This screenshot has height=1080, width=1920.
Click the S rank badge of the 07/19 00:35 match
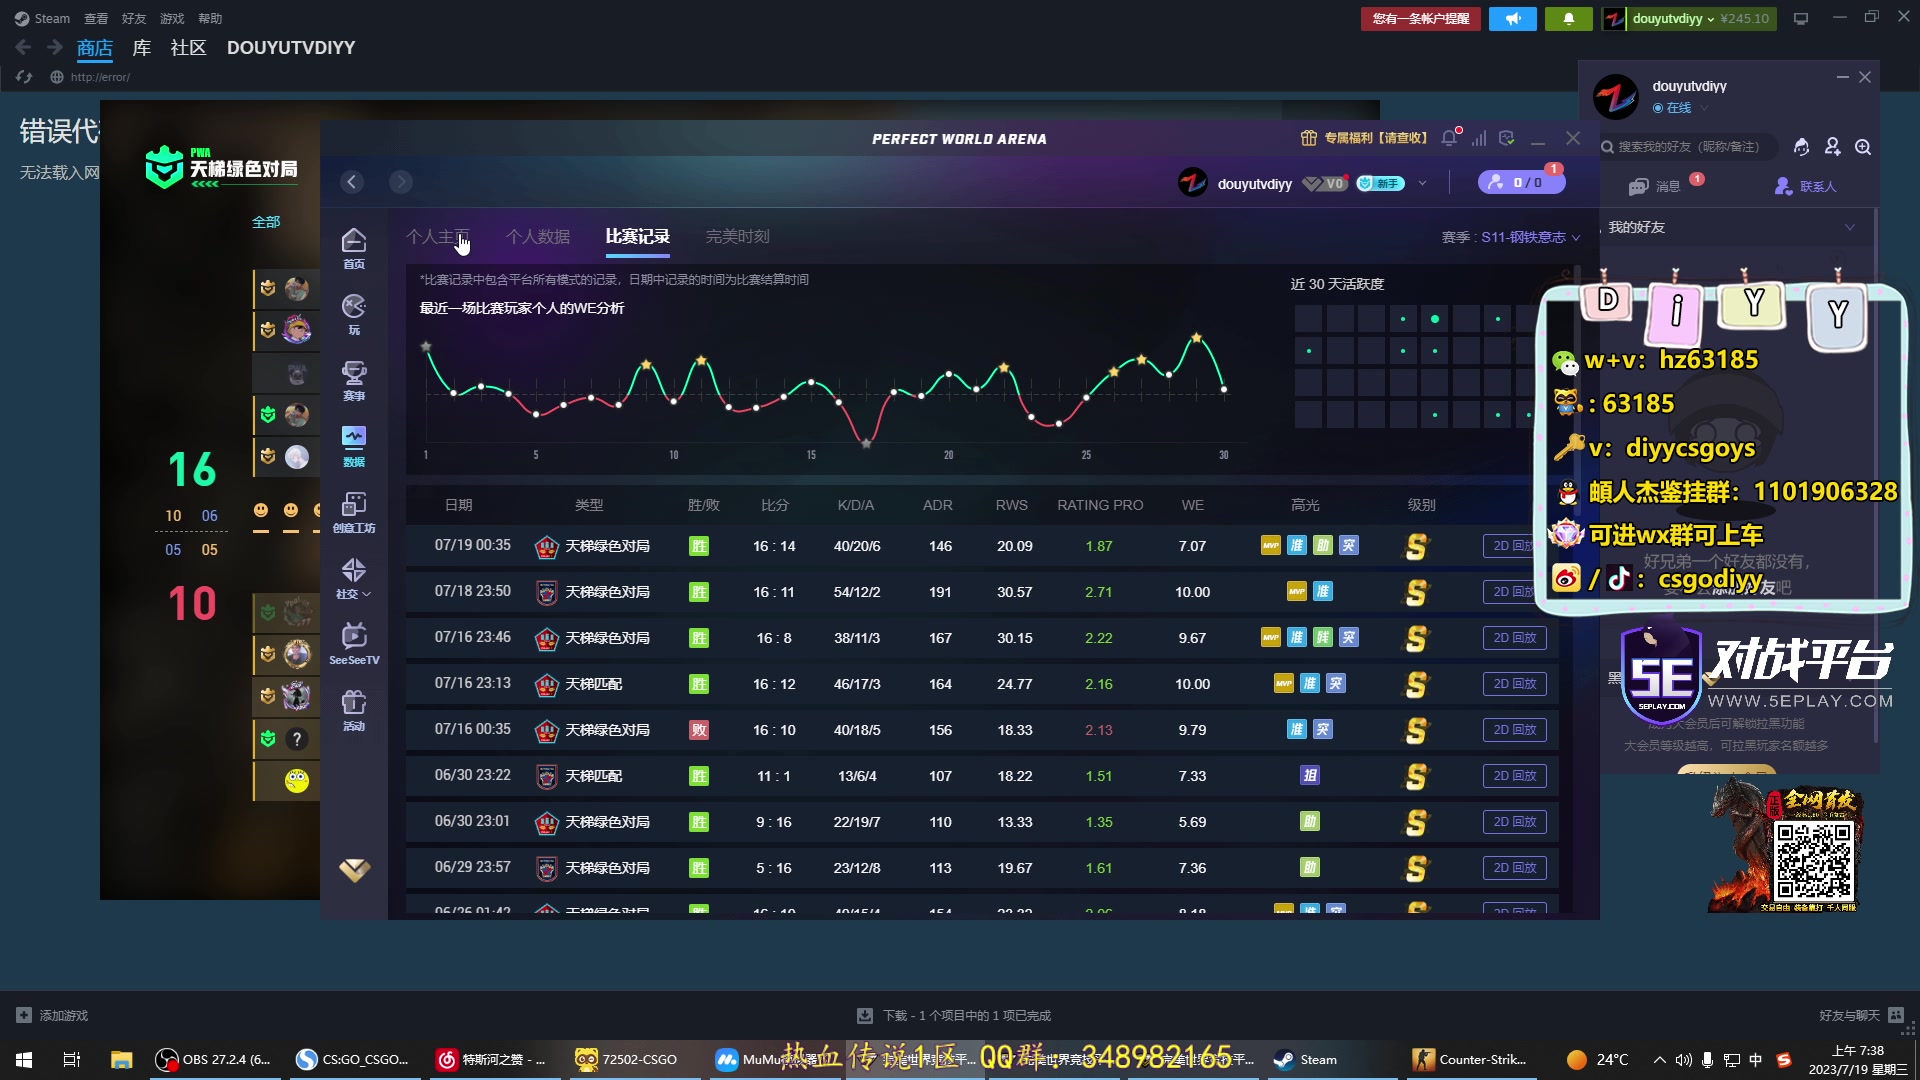(x=1417, y=546)
